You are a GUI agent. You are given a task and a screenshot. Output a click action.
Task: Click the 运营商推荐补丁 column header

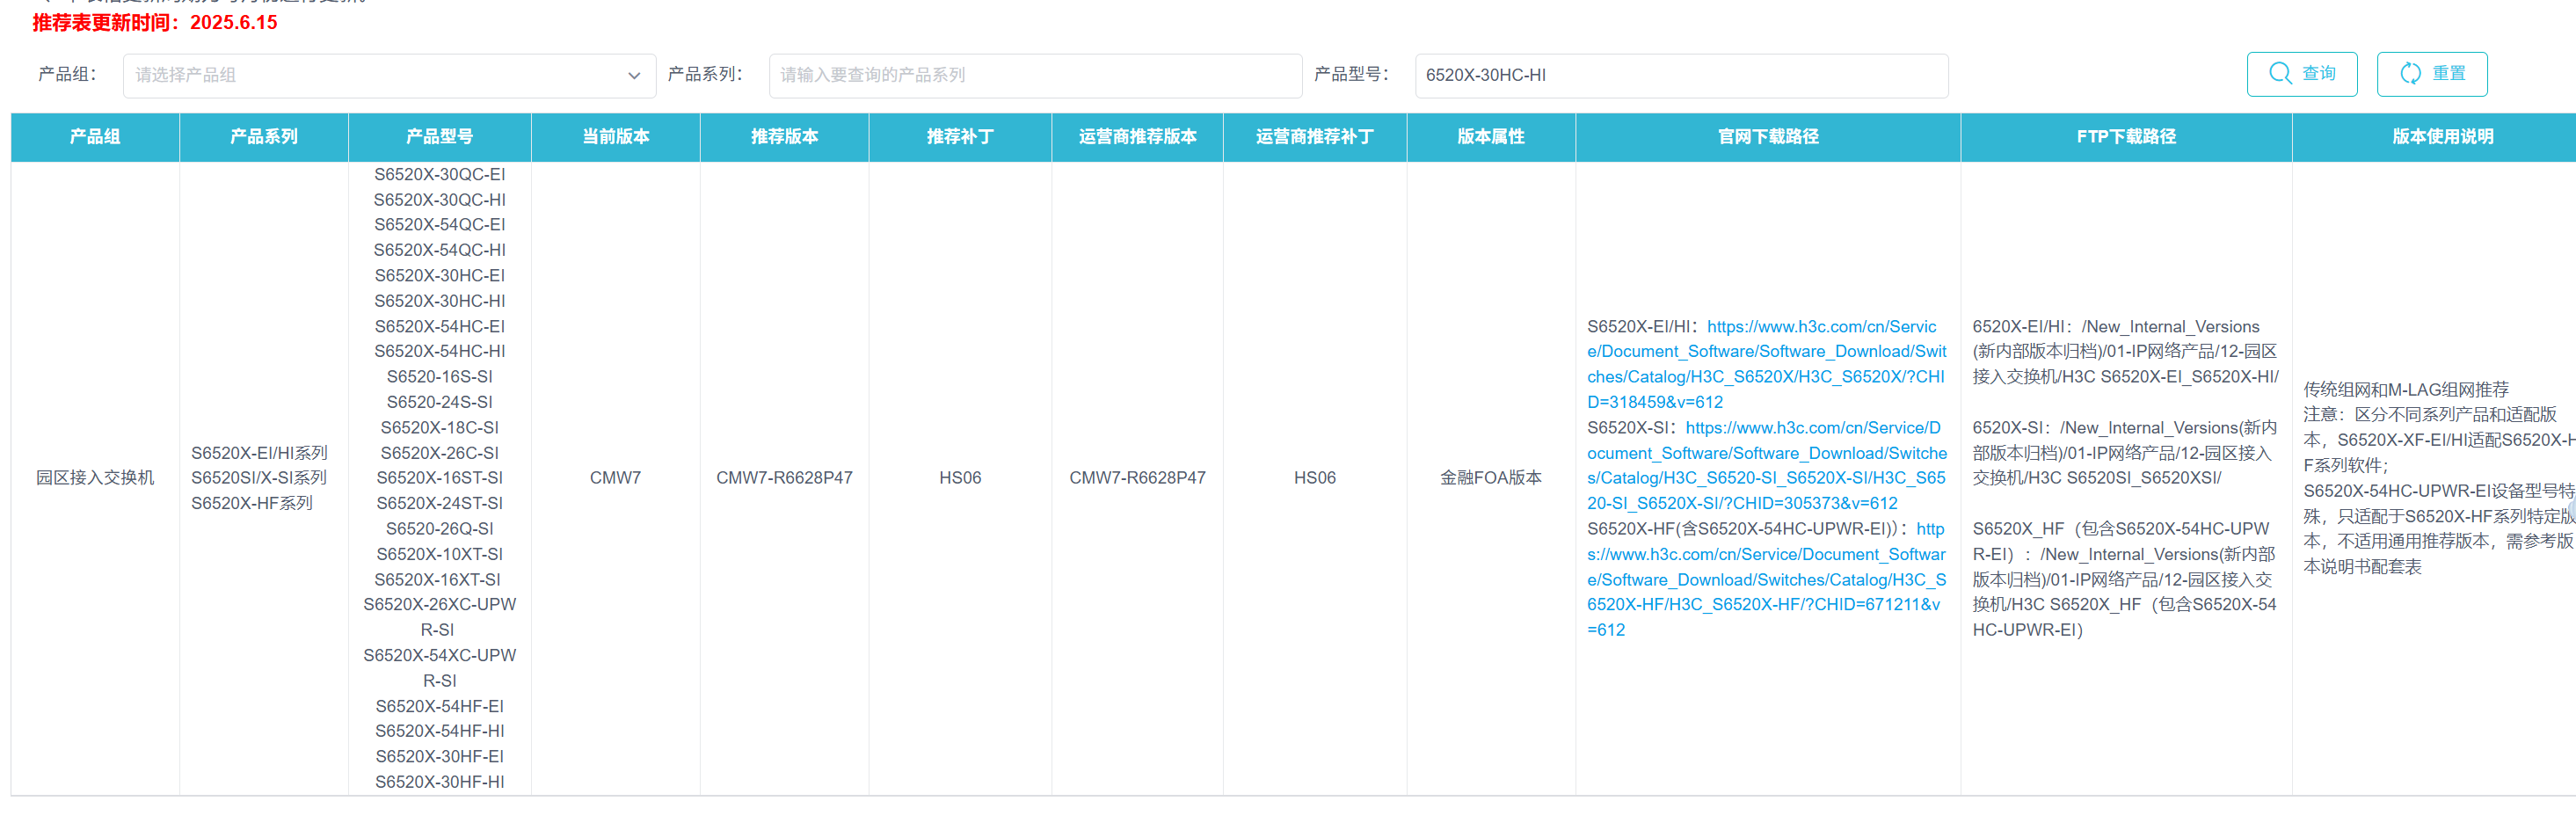point(1315,137)
